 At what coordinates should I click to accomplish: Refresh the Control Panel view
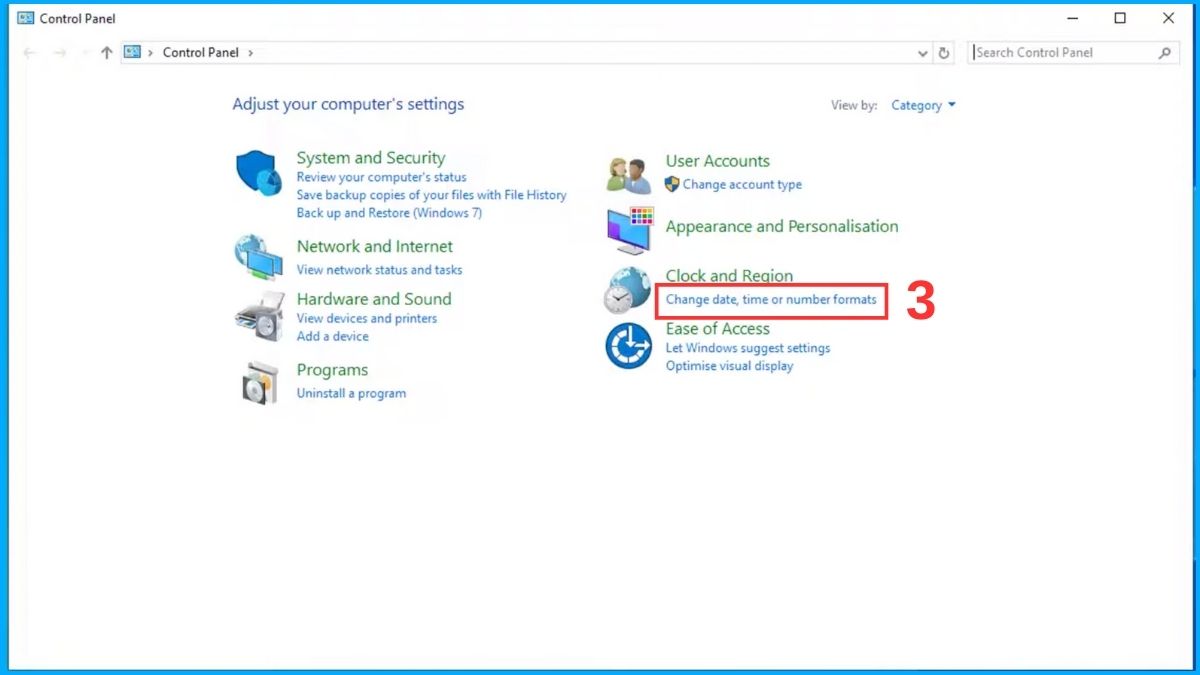(x=944, y=53)
